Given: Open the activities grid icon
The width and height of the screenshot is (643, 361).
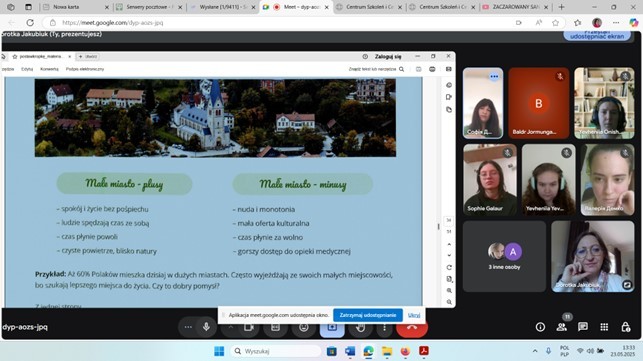Looking at the screenshot, I should click(604, 327).
